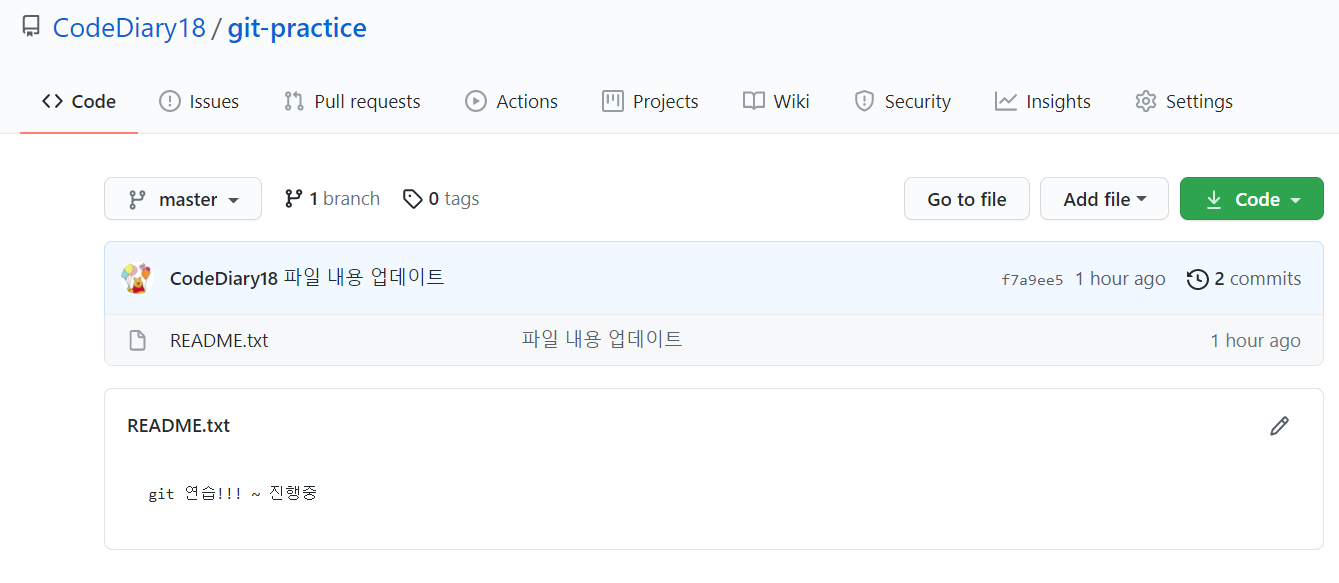Switch to the Code tab
Image resolution: width=1339 pixels, height=583 pixels.
tap(79, 101)
